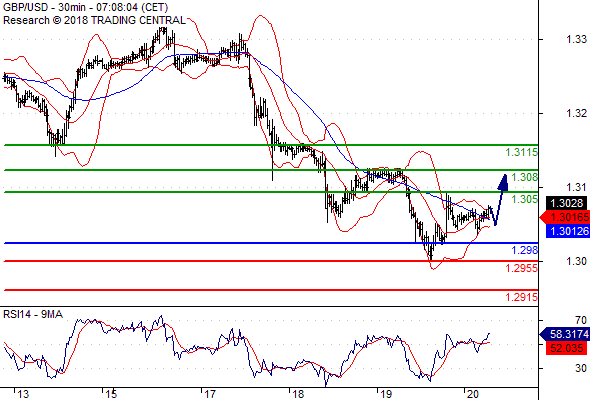590x400 pixels.
Task: Click the red 52.035 RSI MA tag
Action: (567, 348)
